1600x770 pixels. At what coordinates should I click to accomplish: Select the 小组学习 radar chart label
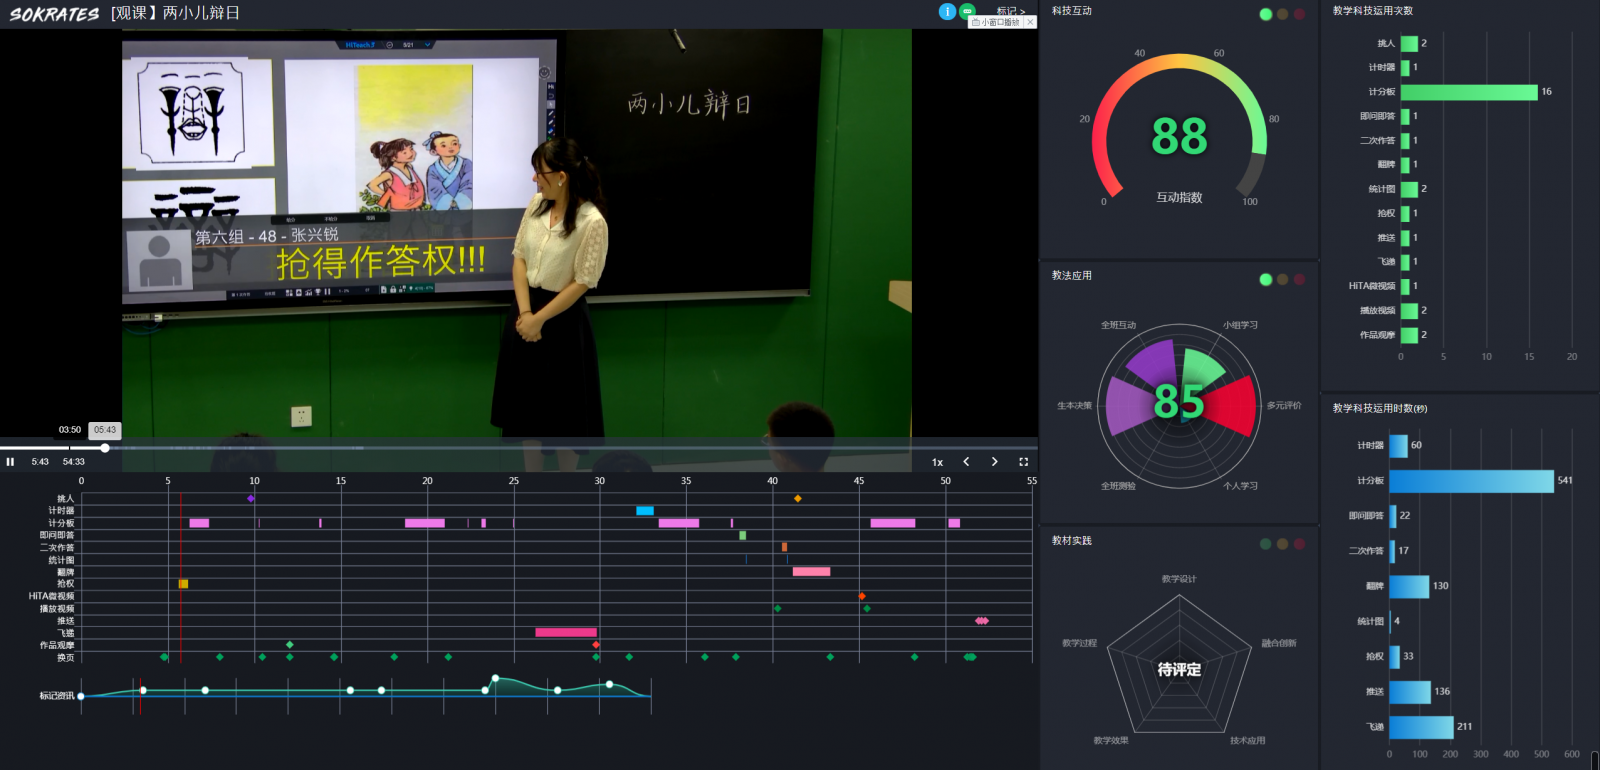point(1240,325)
